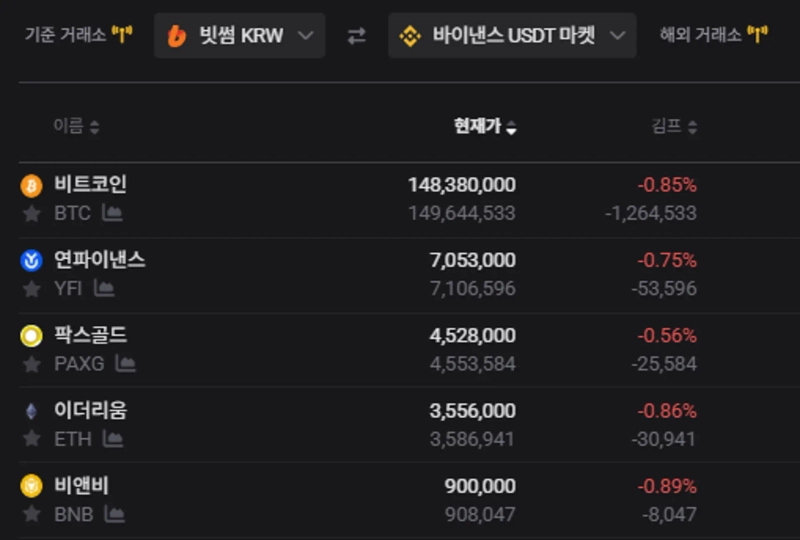Toggle the favorite star for PAXG

click(32, 363)
